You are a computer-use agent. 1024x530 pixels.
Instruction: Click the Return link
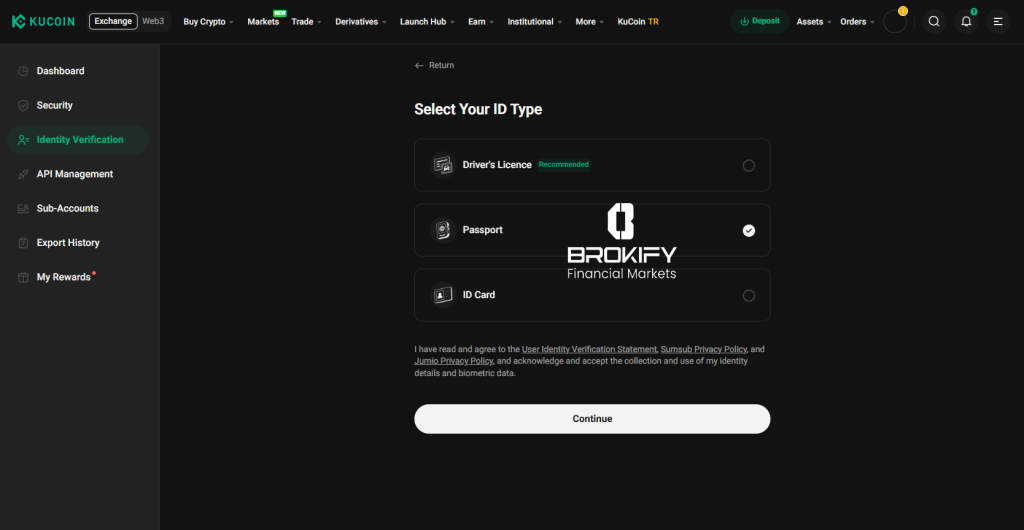click(441, 65)
